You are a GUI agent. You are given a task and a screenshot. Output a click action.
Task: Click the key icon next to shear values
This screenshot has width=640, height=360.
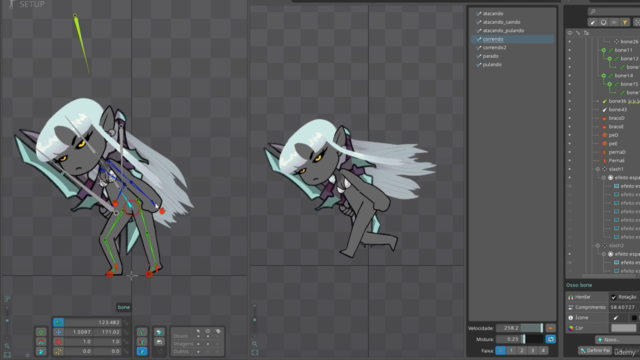coord(126,351)
